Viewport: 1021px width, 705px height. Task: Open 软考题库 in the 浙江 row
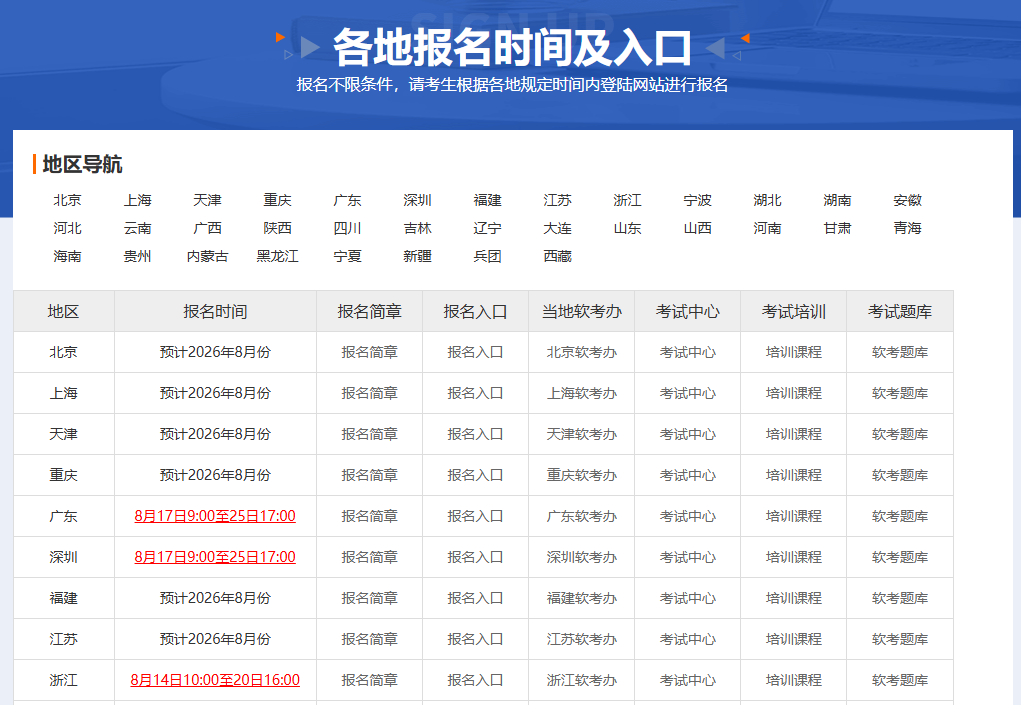900,680
